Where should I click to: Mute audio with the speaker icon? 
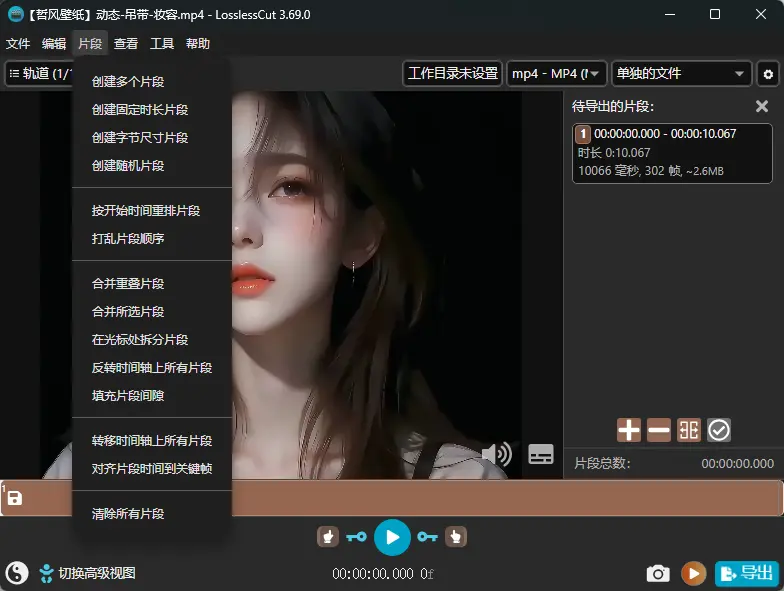(496, 454)
